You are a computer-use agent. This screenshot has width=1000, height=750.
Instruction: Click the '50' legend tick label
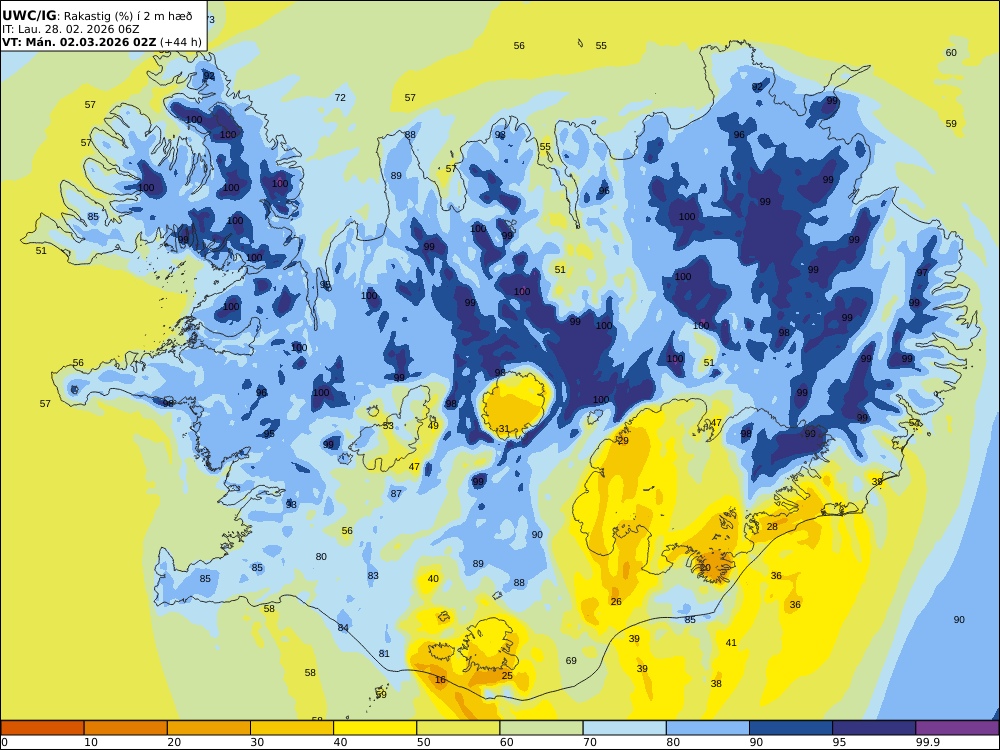pos(423,742)
